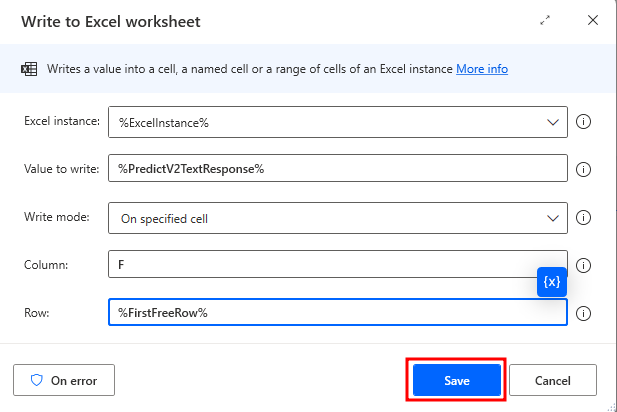Save the action settings
Image resolution: width=617 pixels, height=412 pixels.
456,380
